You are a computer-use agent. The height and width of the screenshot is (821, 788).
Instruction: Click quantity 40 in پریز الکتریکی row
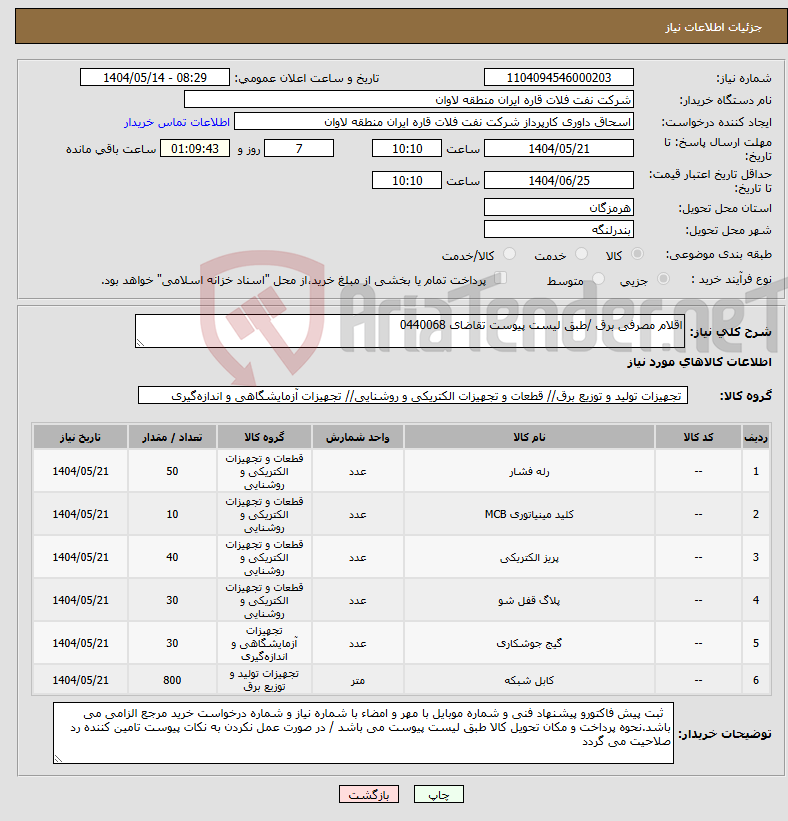coord(172,557)
